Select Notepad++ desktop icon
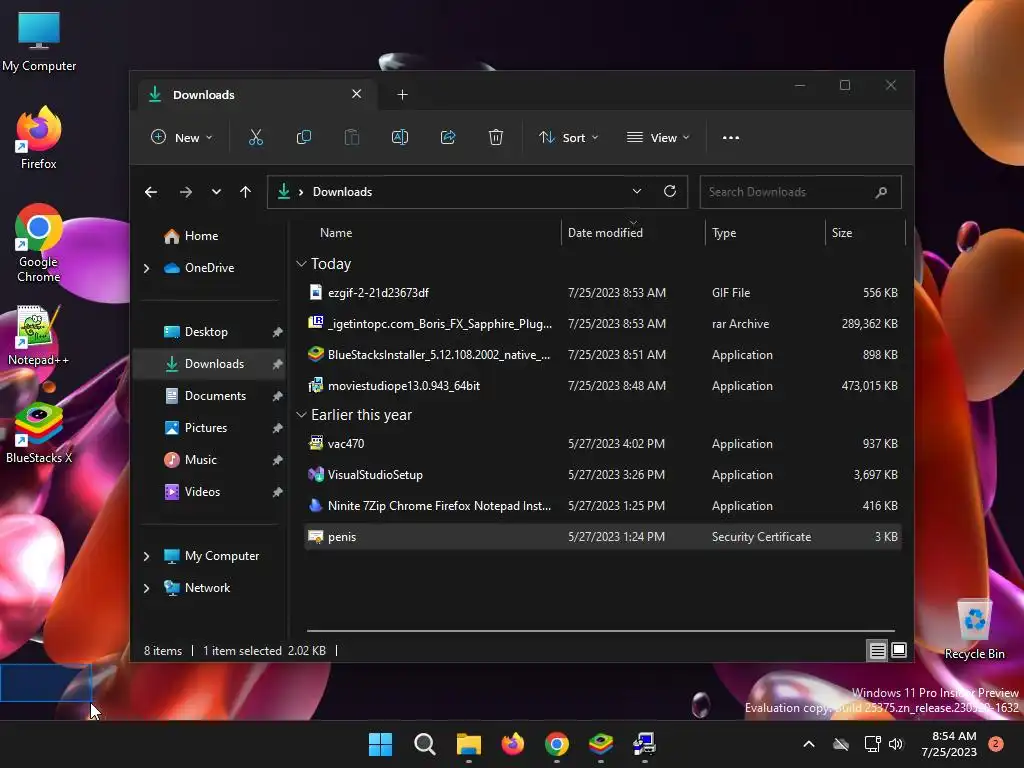Image resolution: width=1024 pixels, height=768 pixels. click(x=39, y=335)
